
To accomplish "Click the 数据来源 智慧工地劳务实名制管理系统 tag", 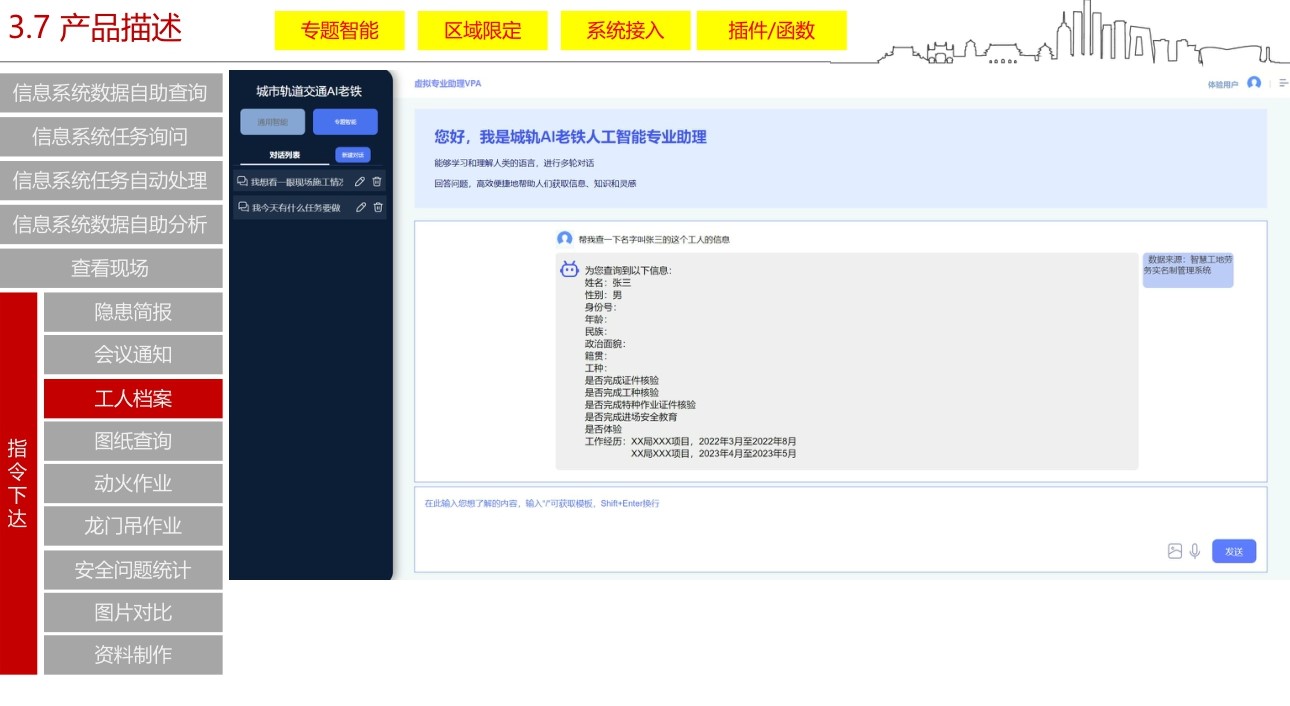I will 1188,270.
